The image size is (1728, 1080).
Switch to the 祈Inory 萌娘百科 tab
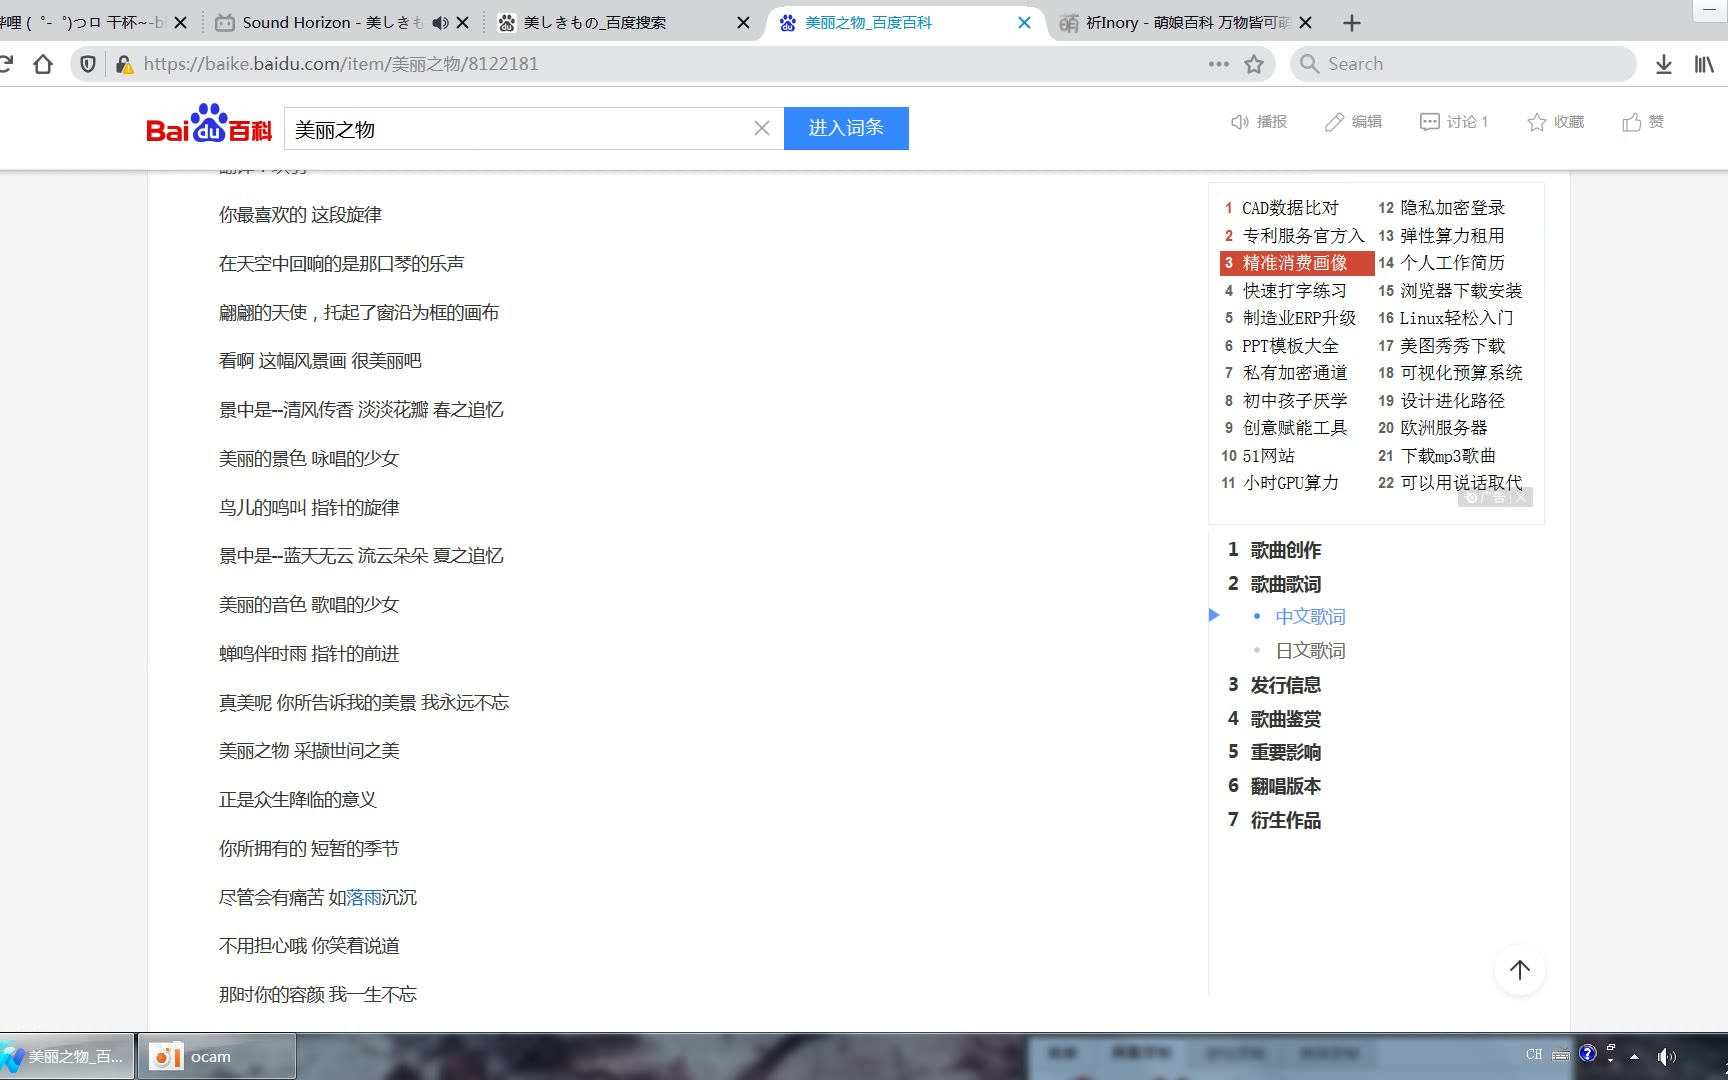point(1180,22)
